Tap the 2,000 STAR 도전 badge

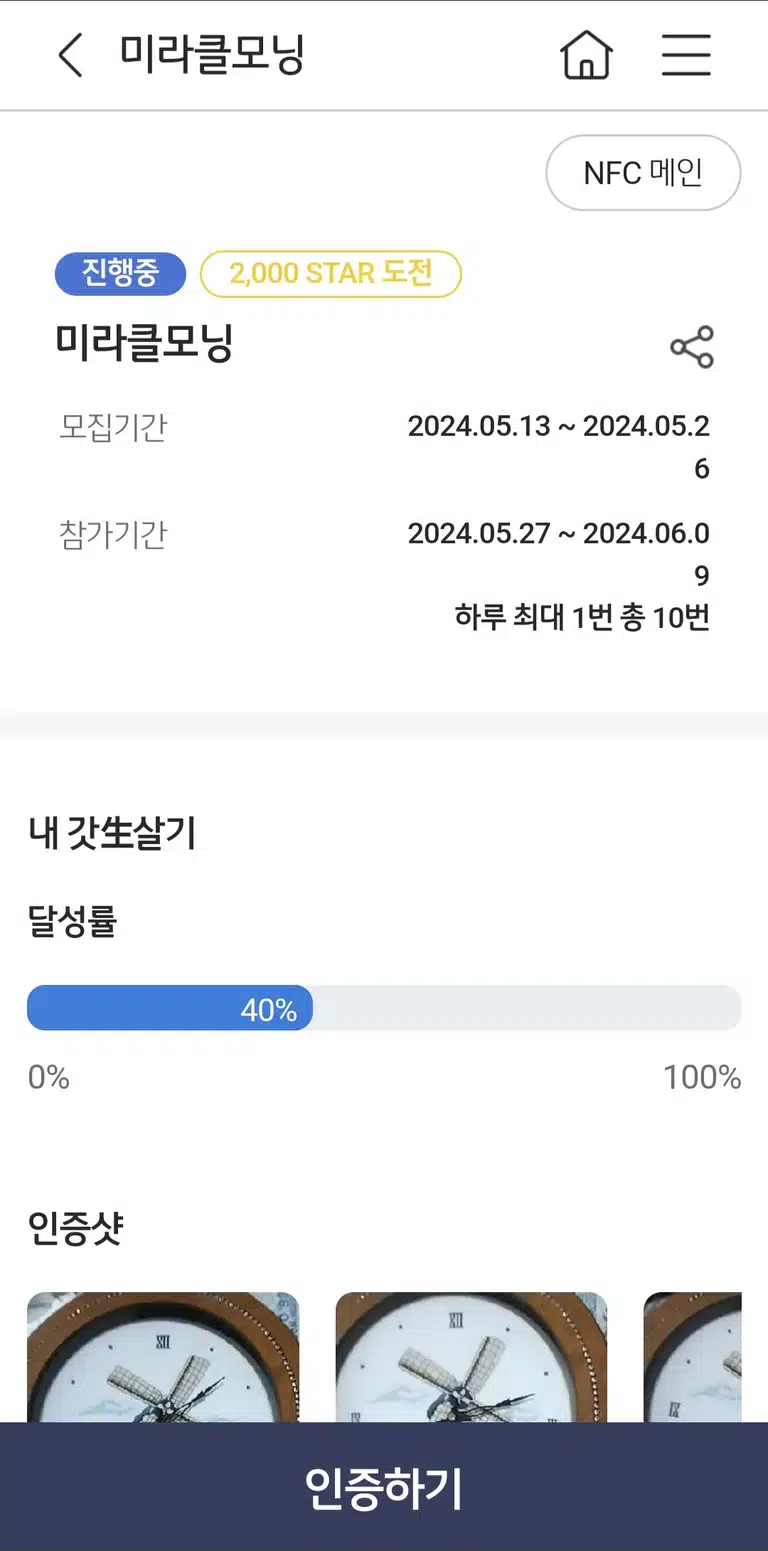click(331, 274)
